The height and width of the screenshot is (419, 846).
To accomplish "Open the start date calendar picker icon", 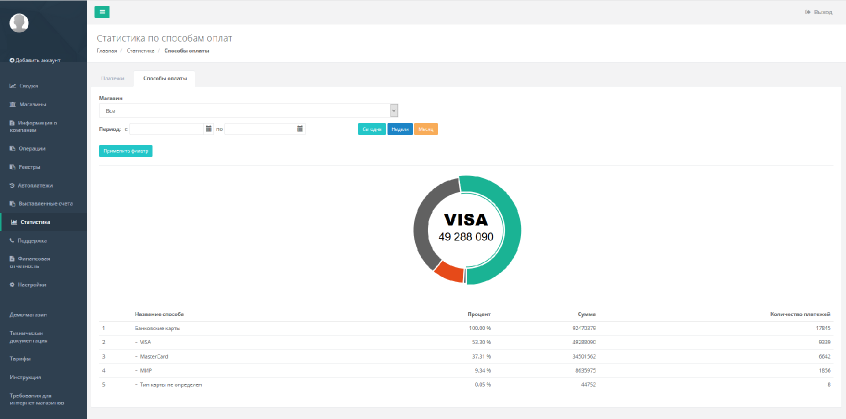I will [x=209, y=129].
